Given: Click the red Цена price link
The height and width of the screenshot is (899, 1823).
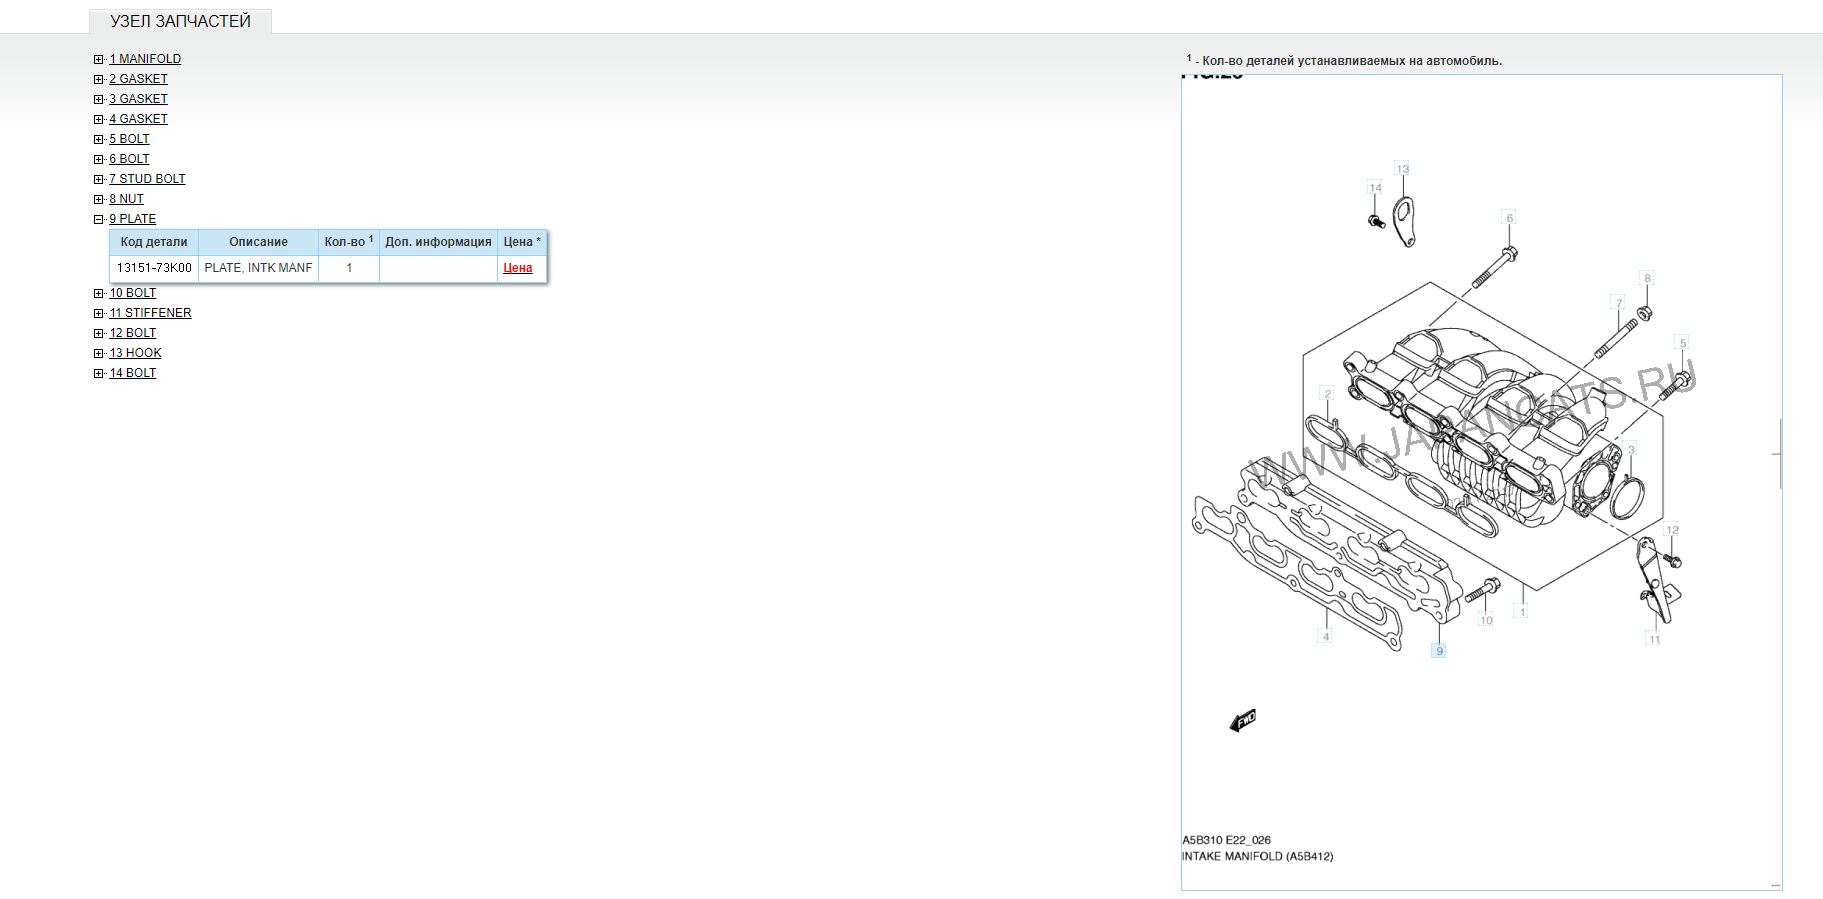Looking at the screenshot, I should point(517,268).
